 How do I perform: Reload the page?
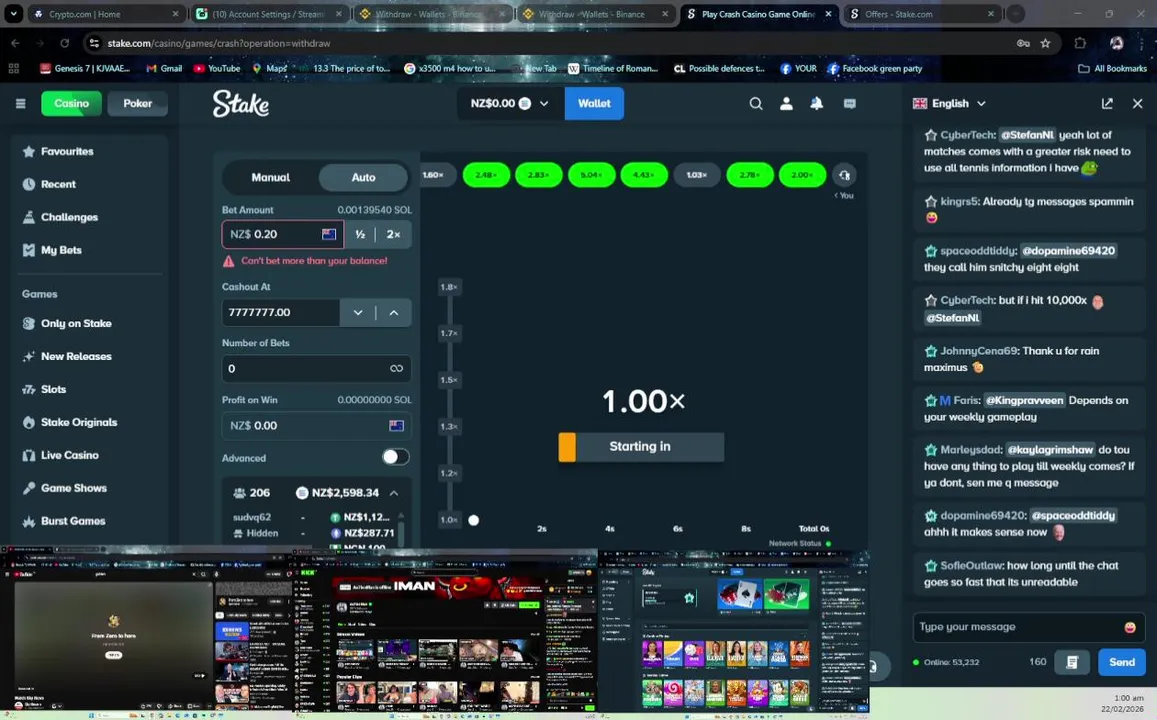coord(64,44)
